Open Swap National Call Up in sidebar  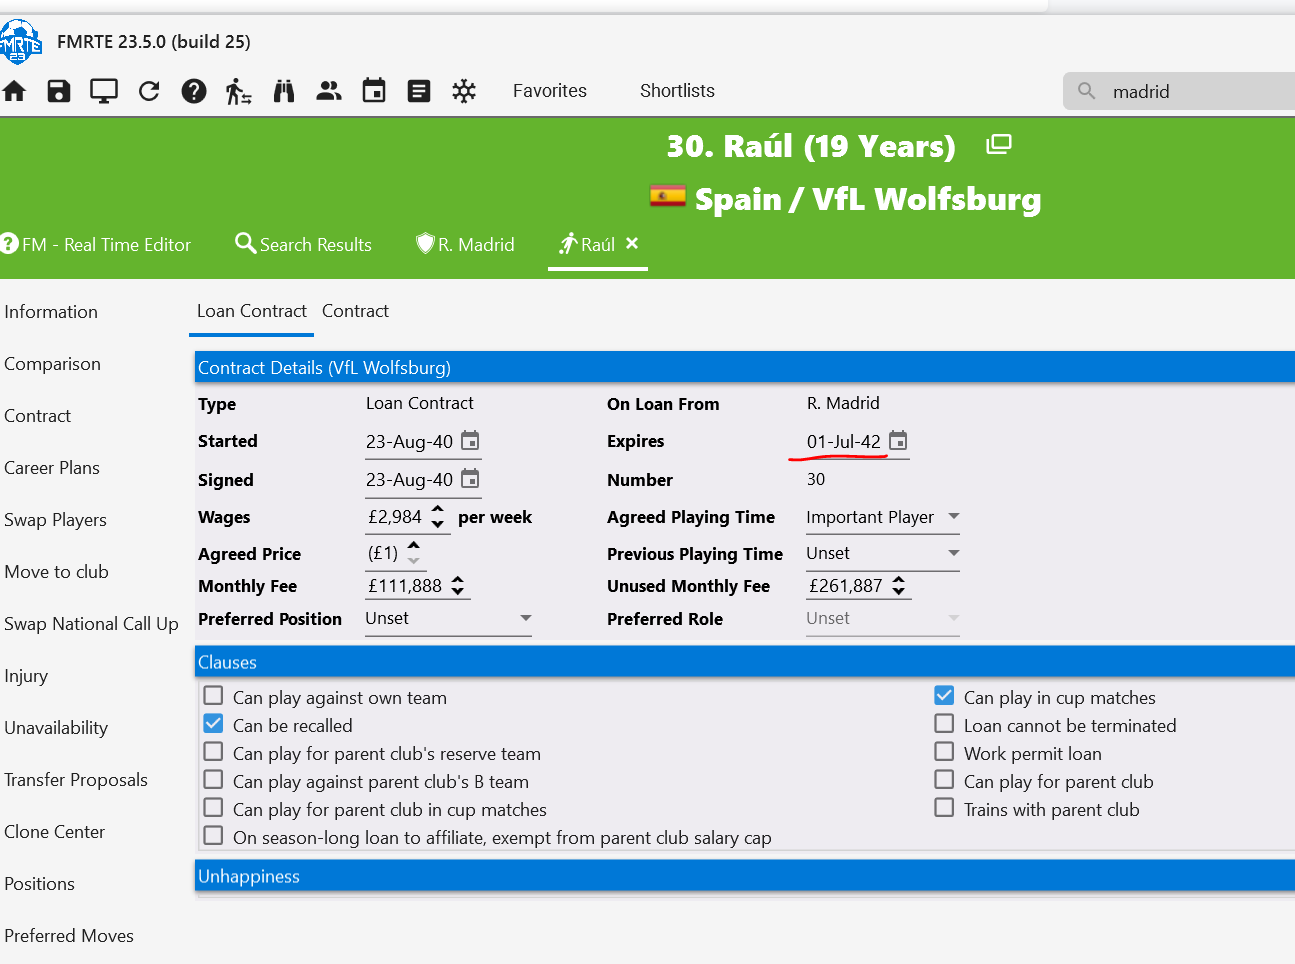tap(91, 624)
